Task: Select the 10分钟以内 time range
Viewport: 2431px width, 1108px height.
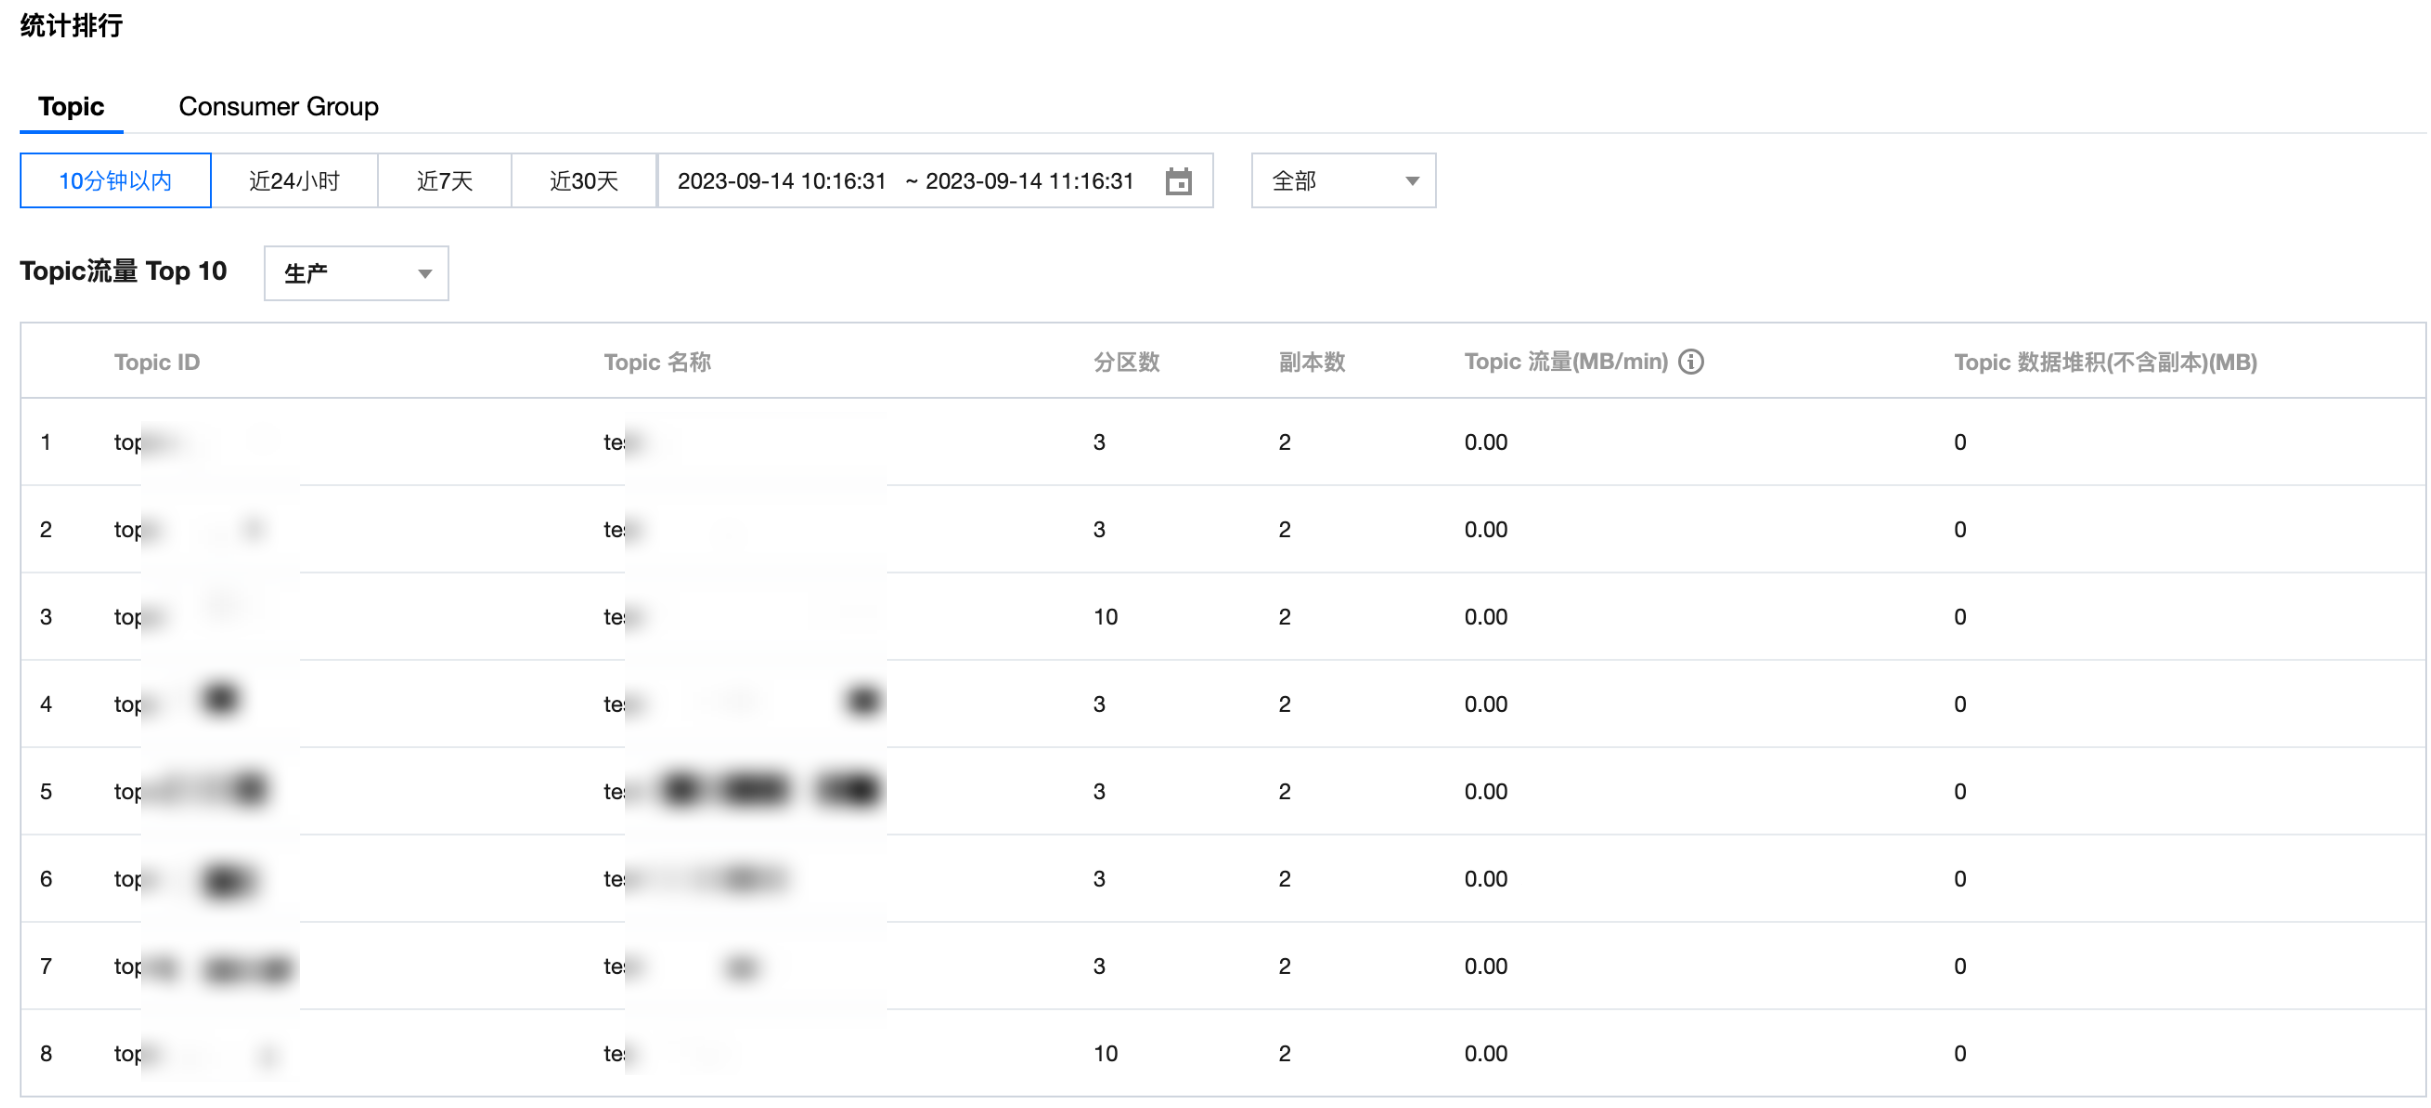Action: click(x=115, y=181)
